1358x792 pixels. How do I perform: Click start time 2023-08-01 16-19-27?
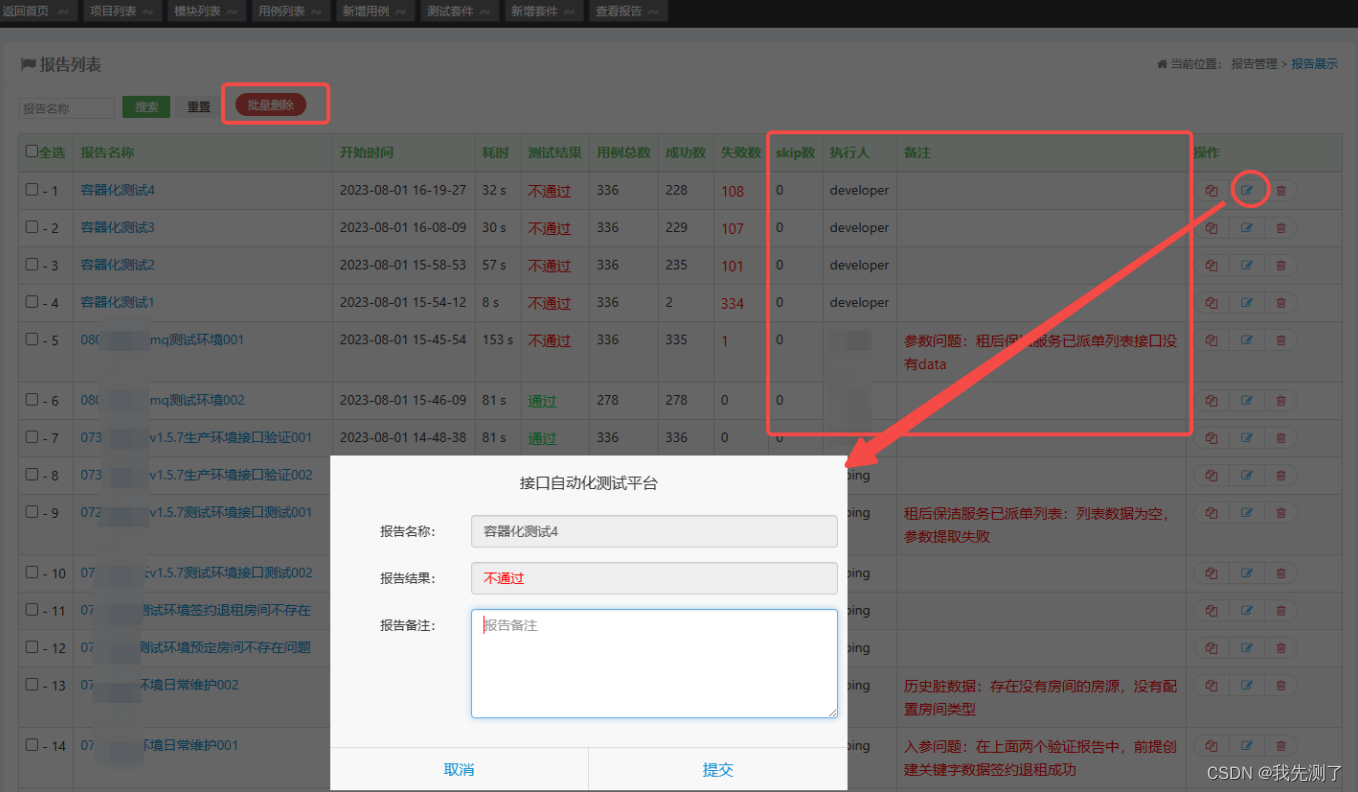click(403, 190)
